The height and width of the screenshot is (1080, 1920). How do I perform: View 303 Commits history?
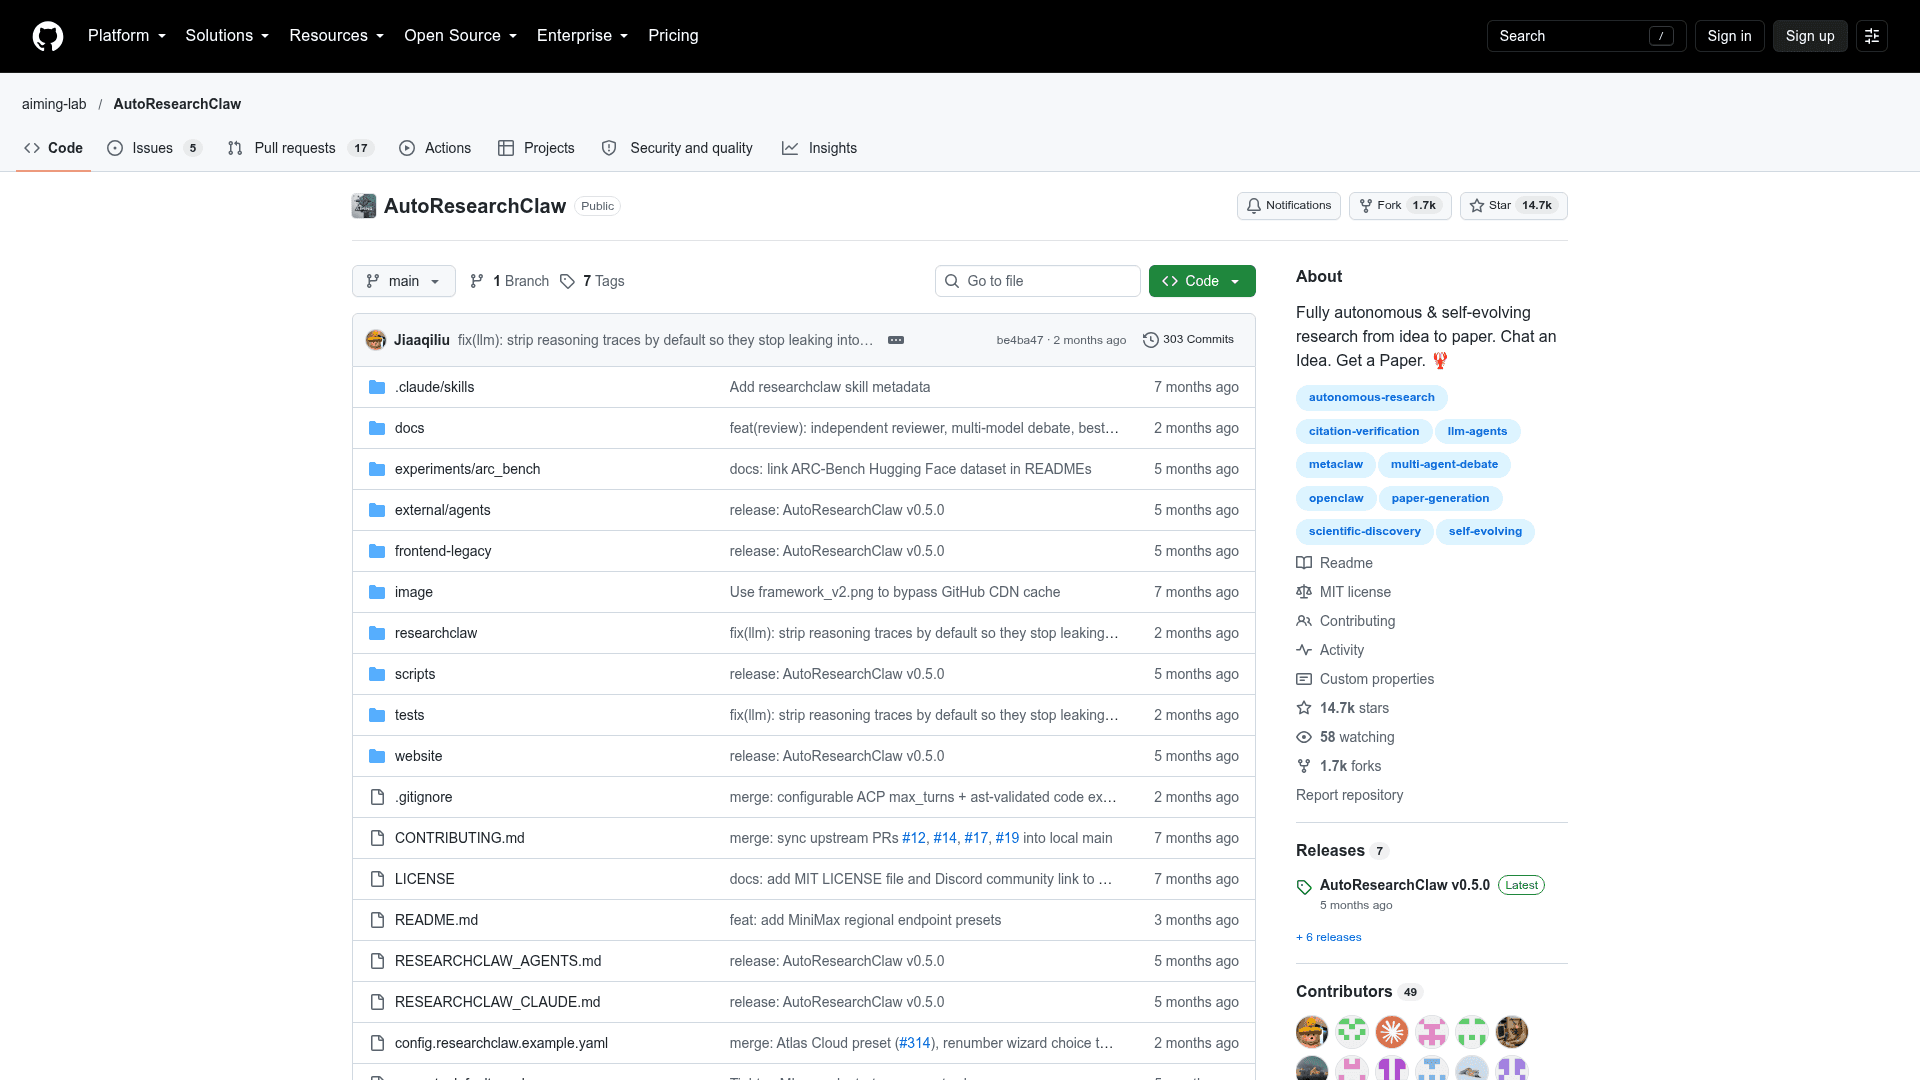[1188, 340]
